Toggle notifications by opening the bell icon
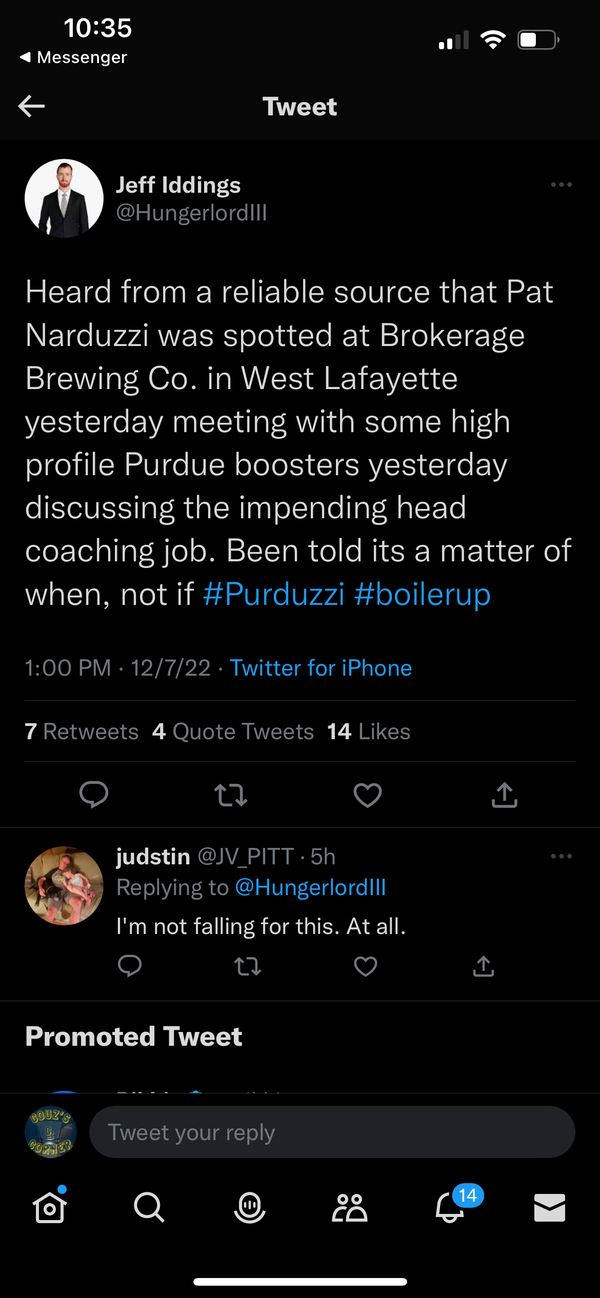The width and height of the screenshot is (600, 1298). 449,1207
